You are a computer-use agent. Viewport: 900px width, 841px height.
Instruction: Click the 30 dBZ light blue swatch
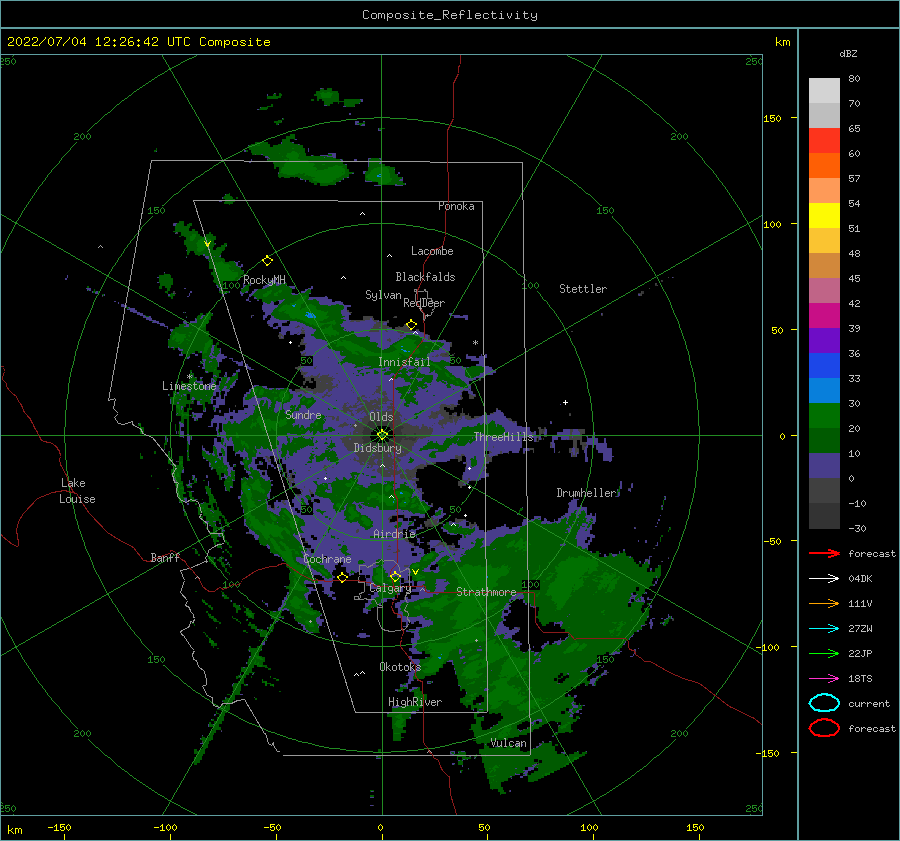[x=824, y=390]
